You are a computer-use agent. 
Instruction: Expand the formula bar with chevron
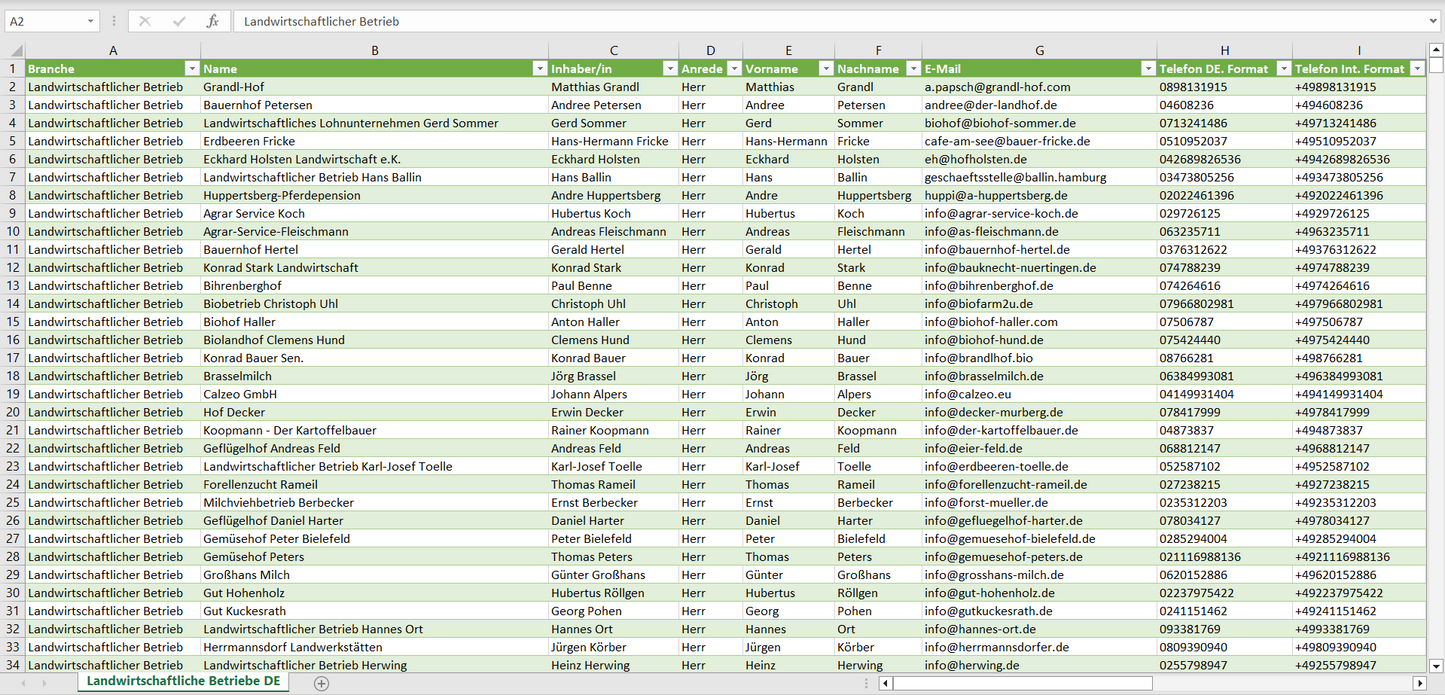1434,21
